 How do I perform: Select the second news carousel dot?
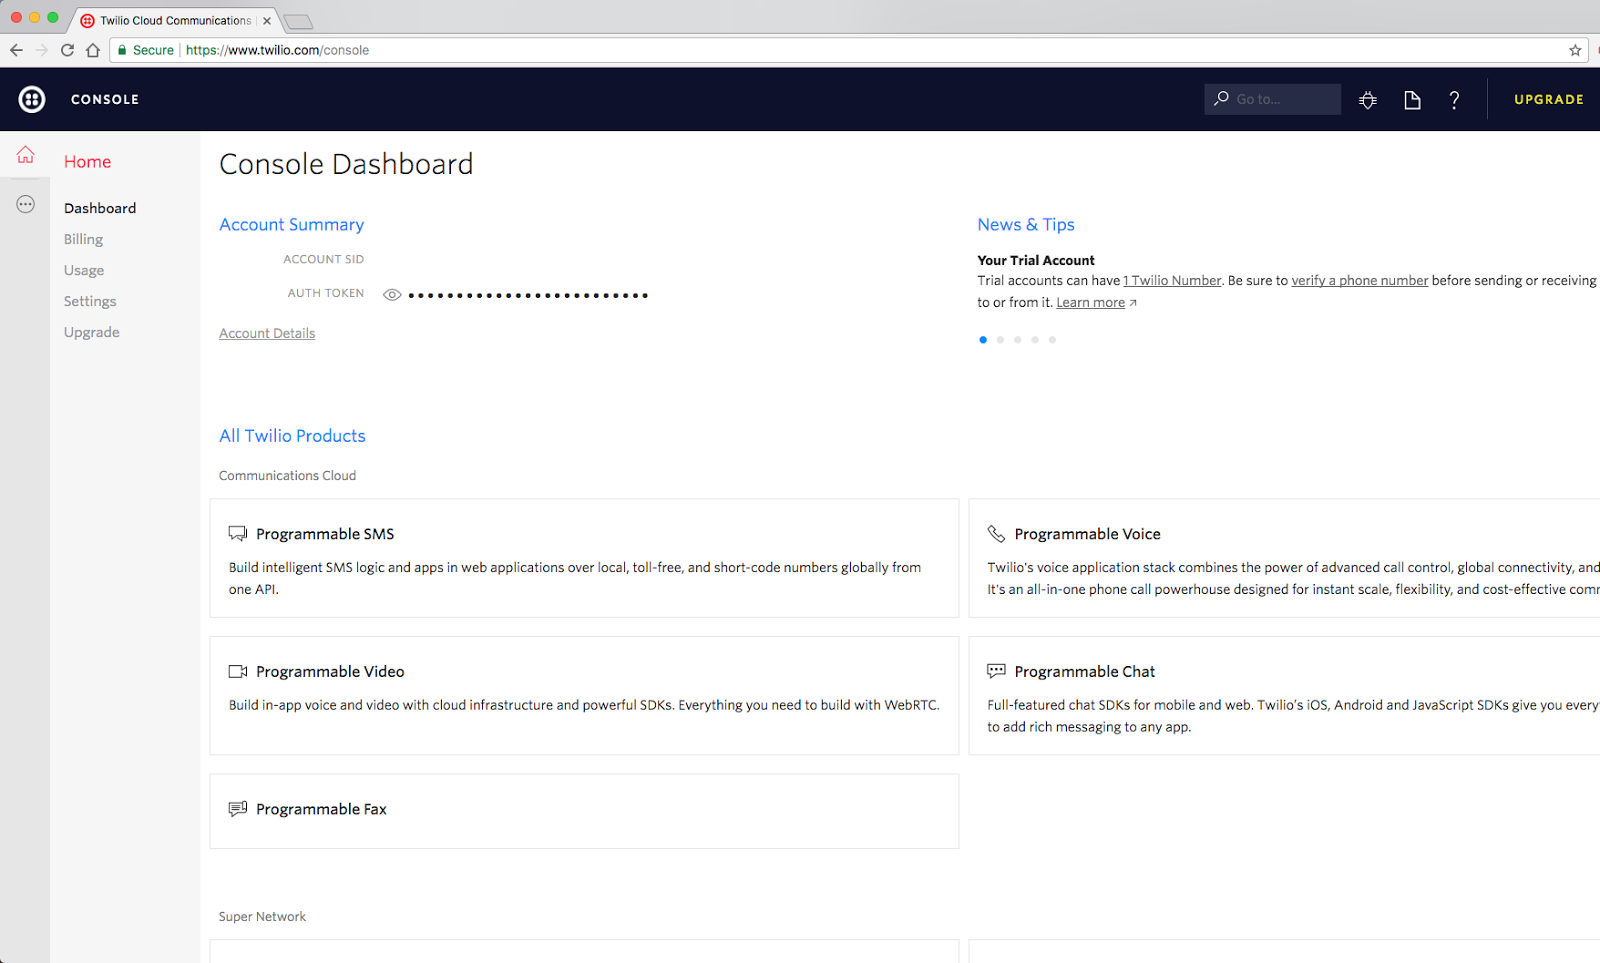[x=1000, y=340]
